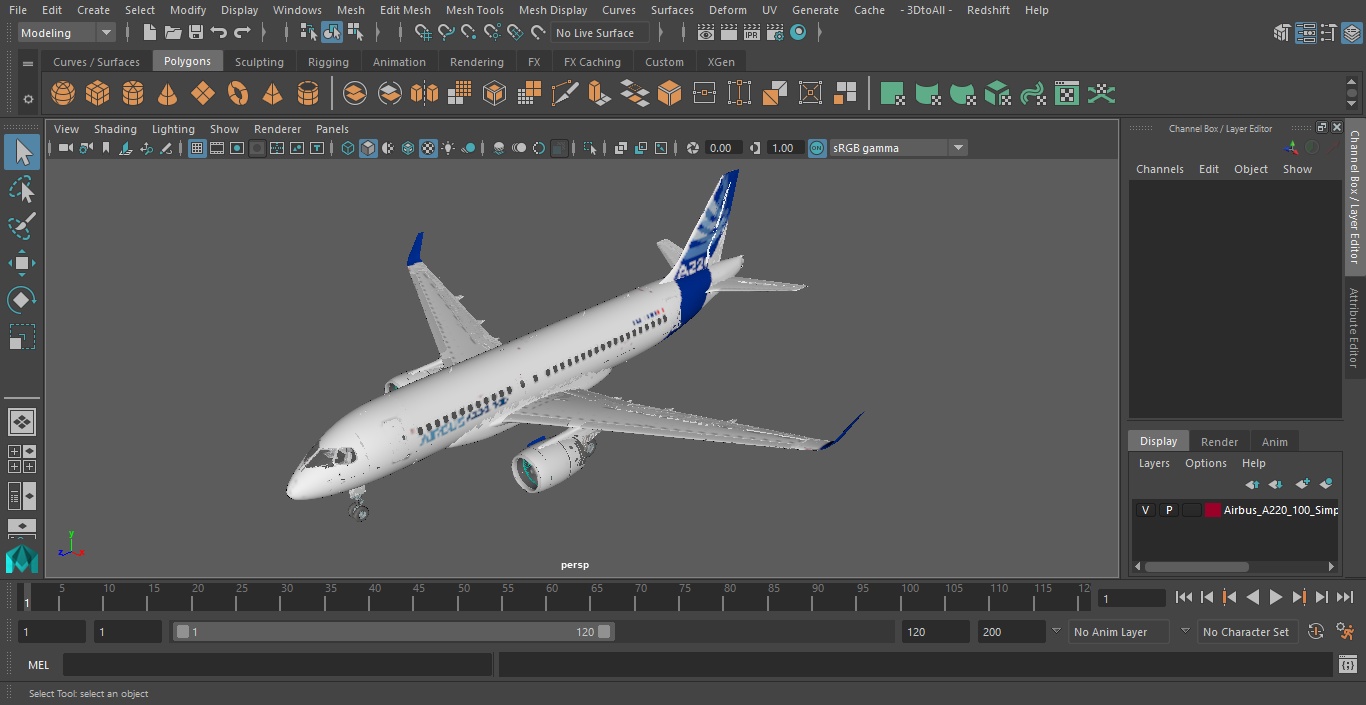Open the Channels menu in Channel Box
Viewport: 1366px width, 705px height.
pyautogui.click(x=1159, y=169)
